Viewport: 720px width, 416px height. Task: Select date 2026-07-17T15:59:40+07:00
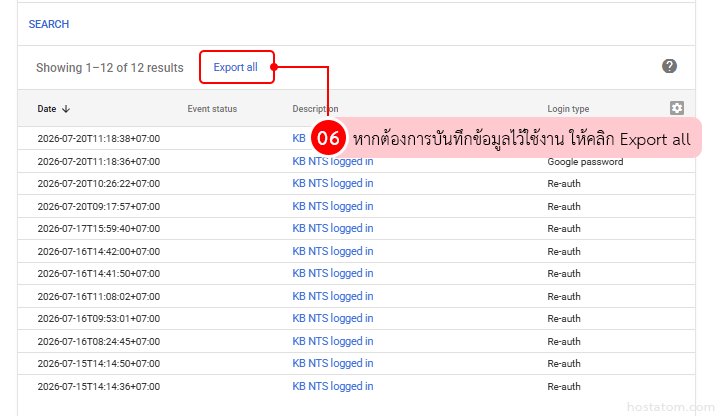click(99, 229)
